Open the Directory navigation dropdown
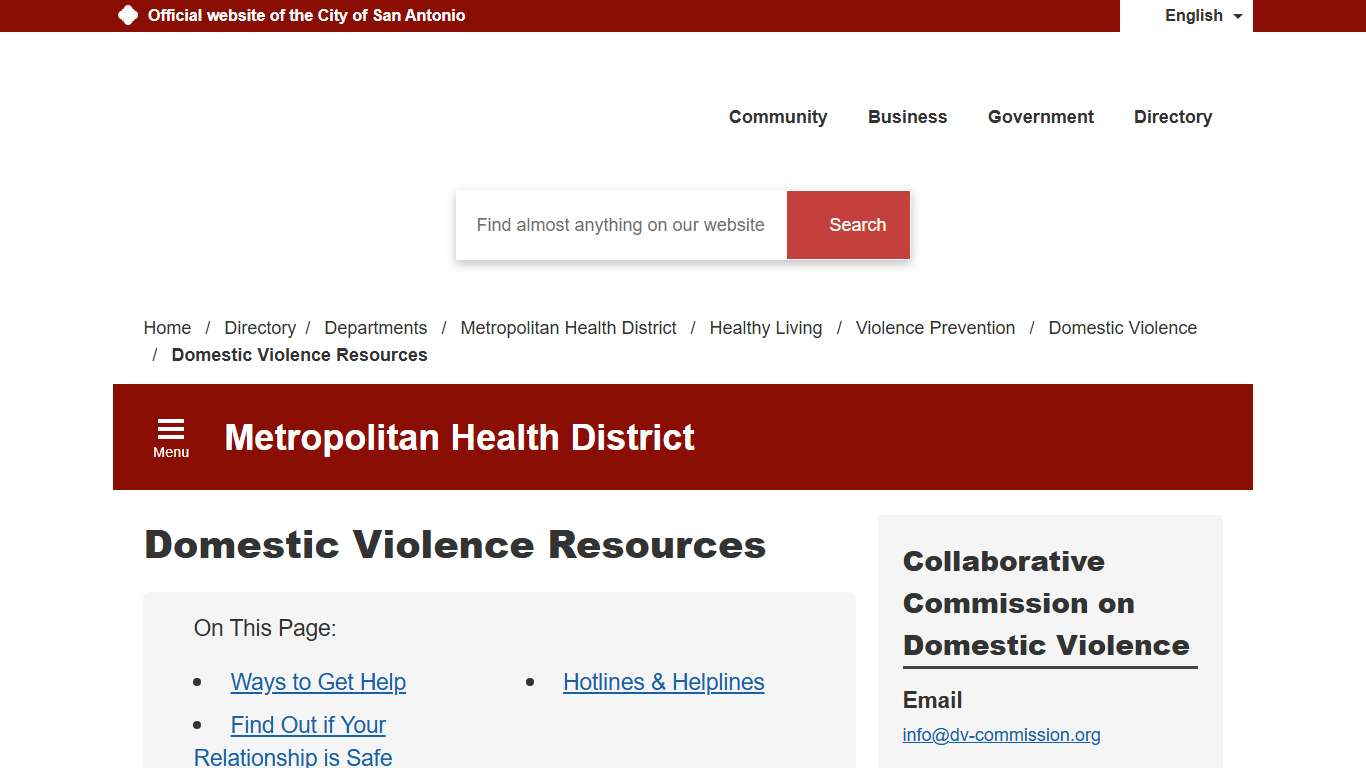Screen dimensions: 1366x768 1172,117
